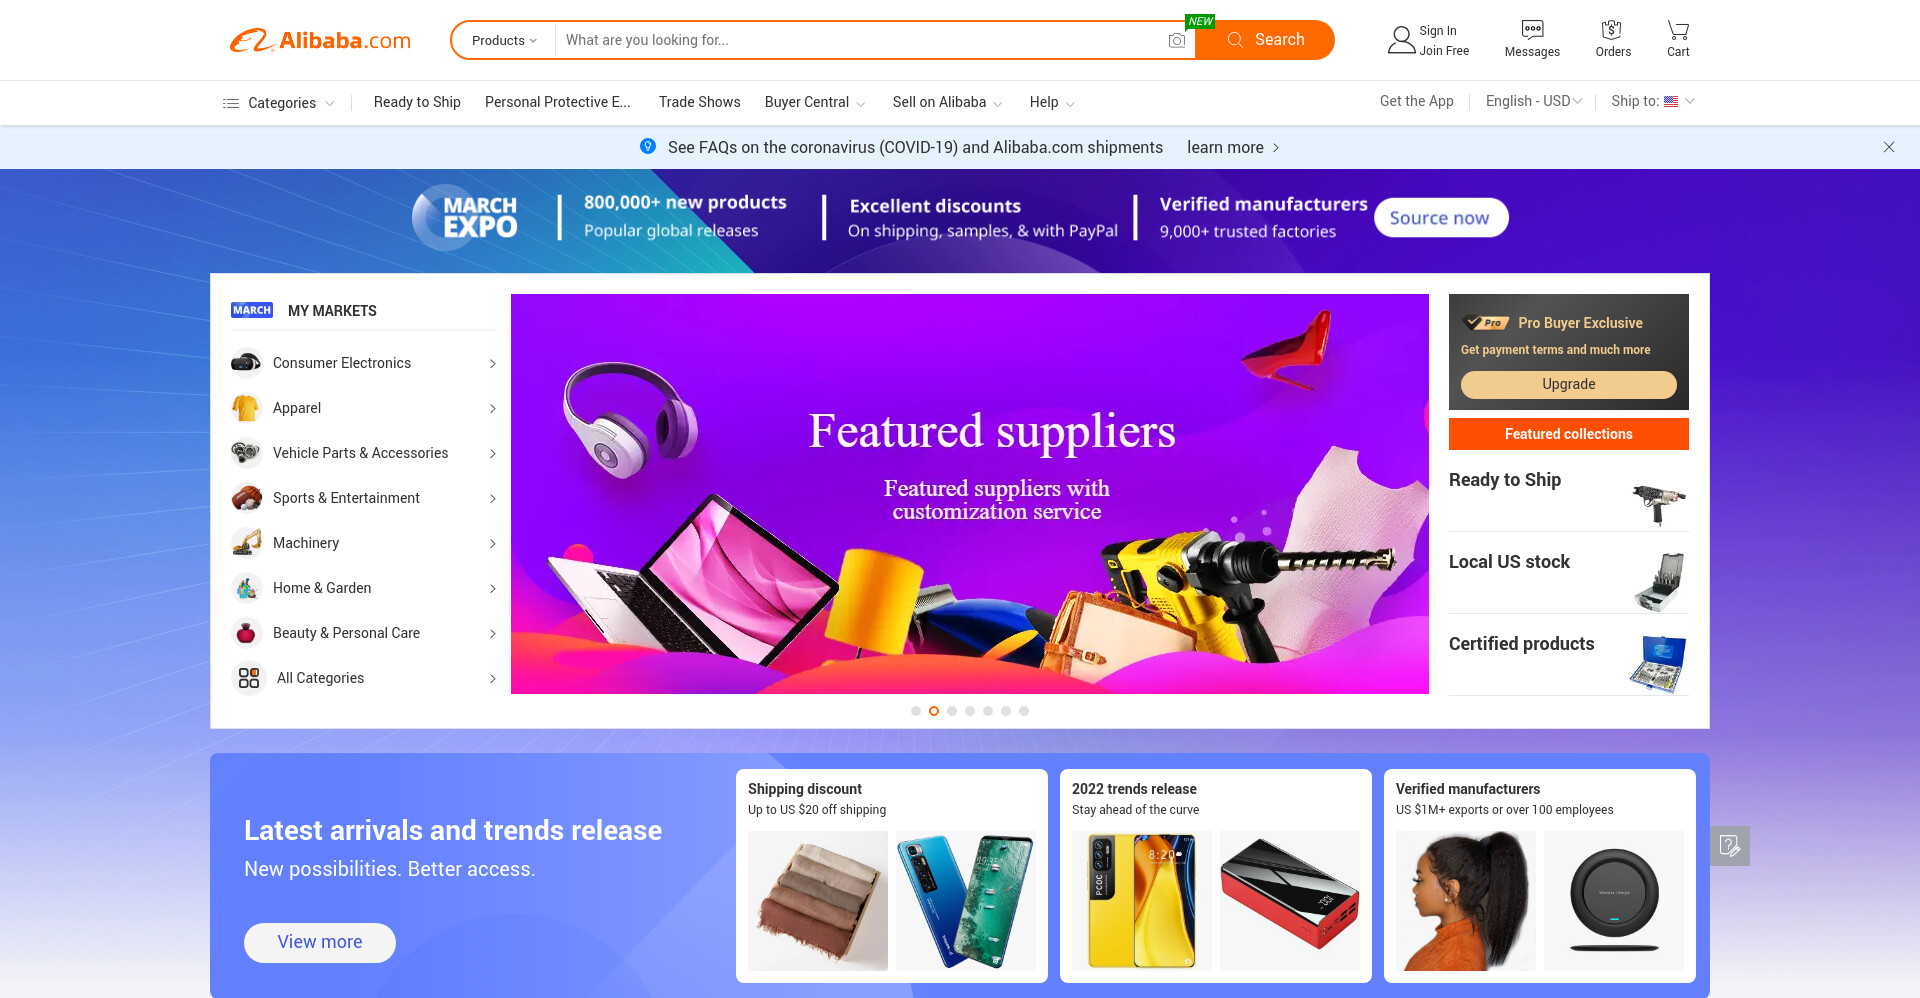
Task: Expand the English - USD language dropdown
Action: (x=1534, y=101)
